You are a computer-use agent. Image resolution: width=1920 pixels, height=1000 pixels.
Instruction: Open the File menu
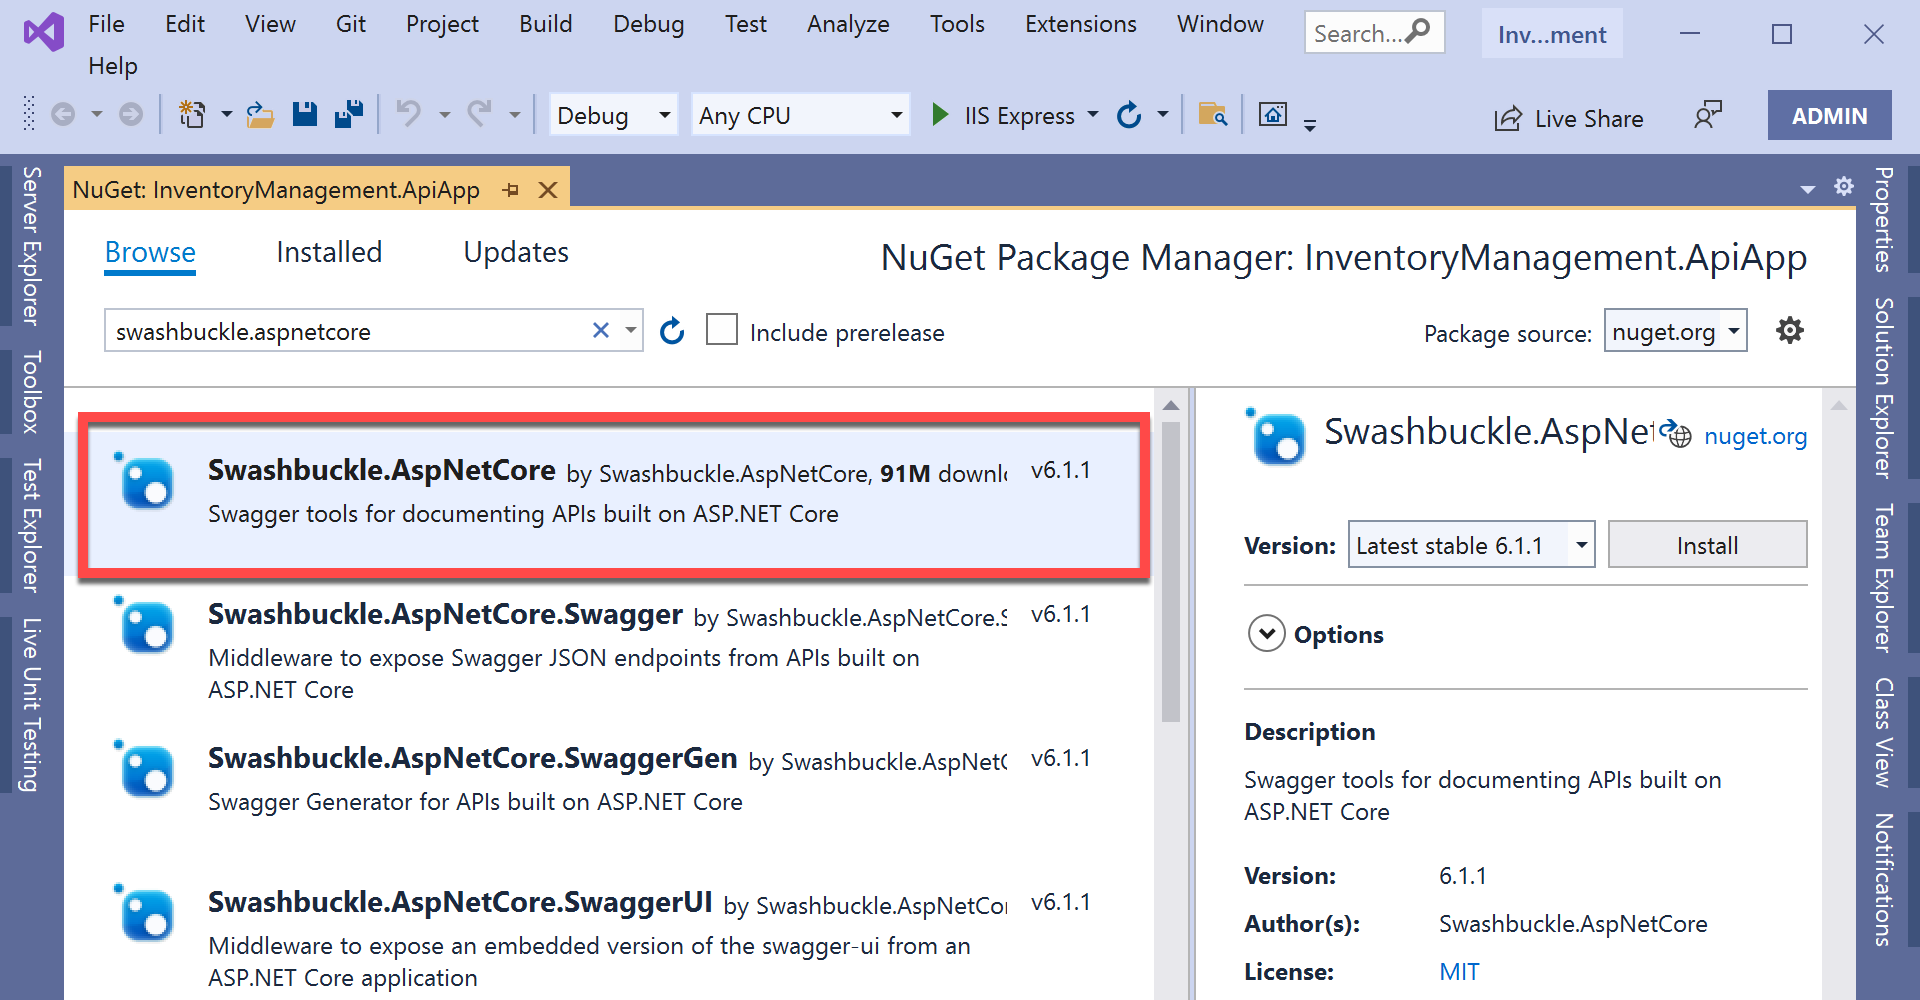(x=106, y=24)
